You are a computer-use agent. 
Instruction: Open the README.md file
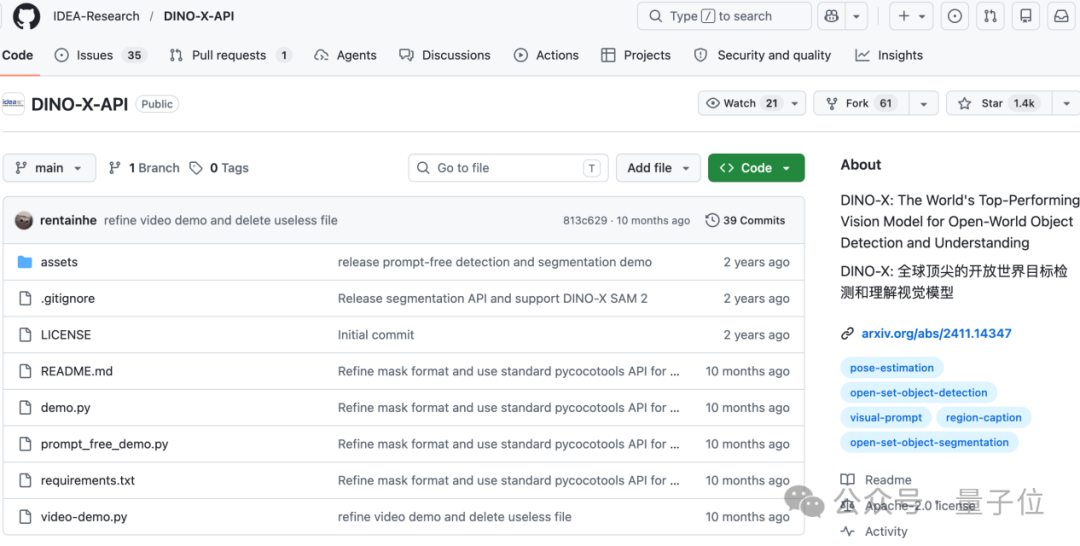[76, 372]
